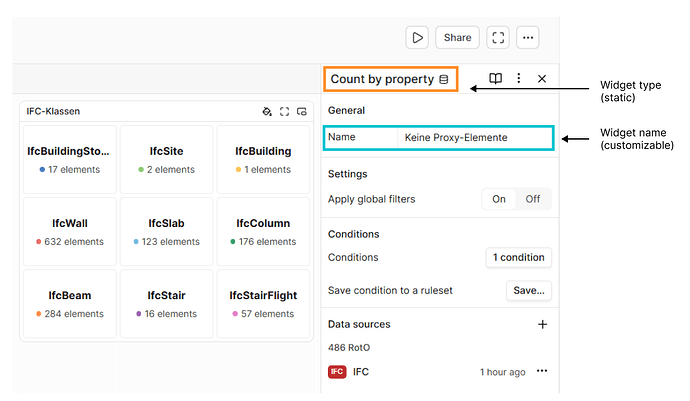
Task: Turn Apply global filters On
Action: click(499, 199)
